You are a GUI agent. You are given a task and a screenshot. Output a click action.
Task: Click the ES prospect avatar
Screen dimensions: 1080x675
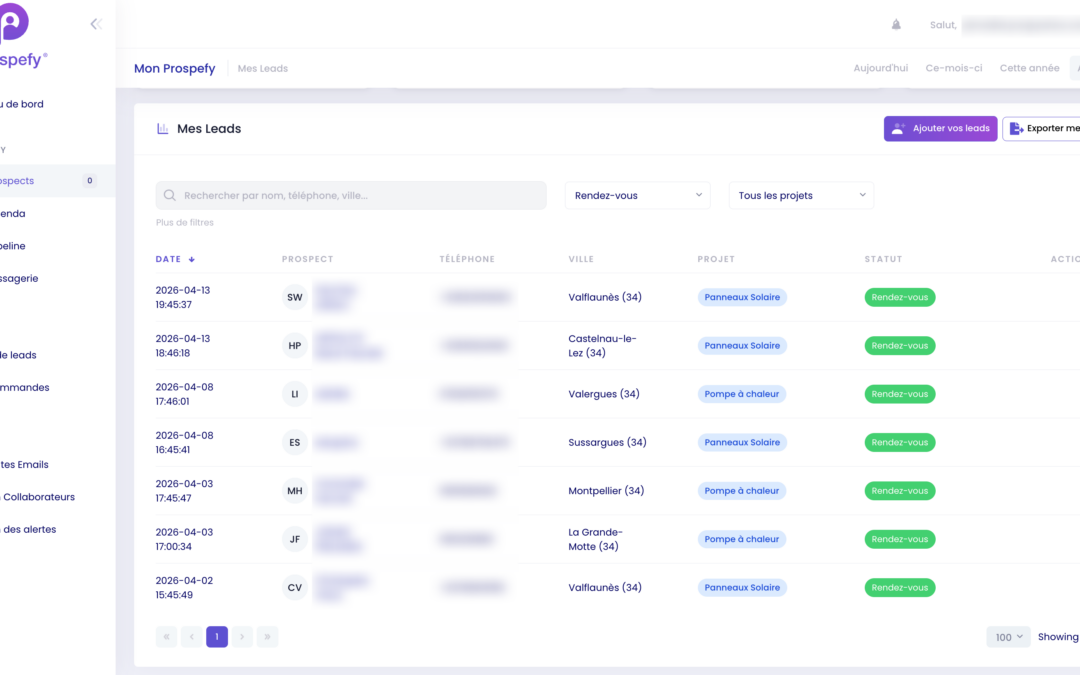[295, 442]
